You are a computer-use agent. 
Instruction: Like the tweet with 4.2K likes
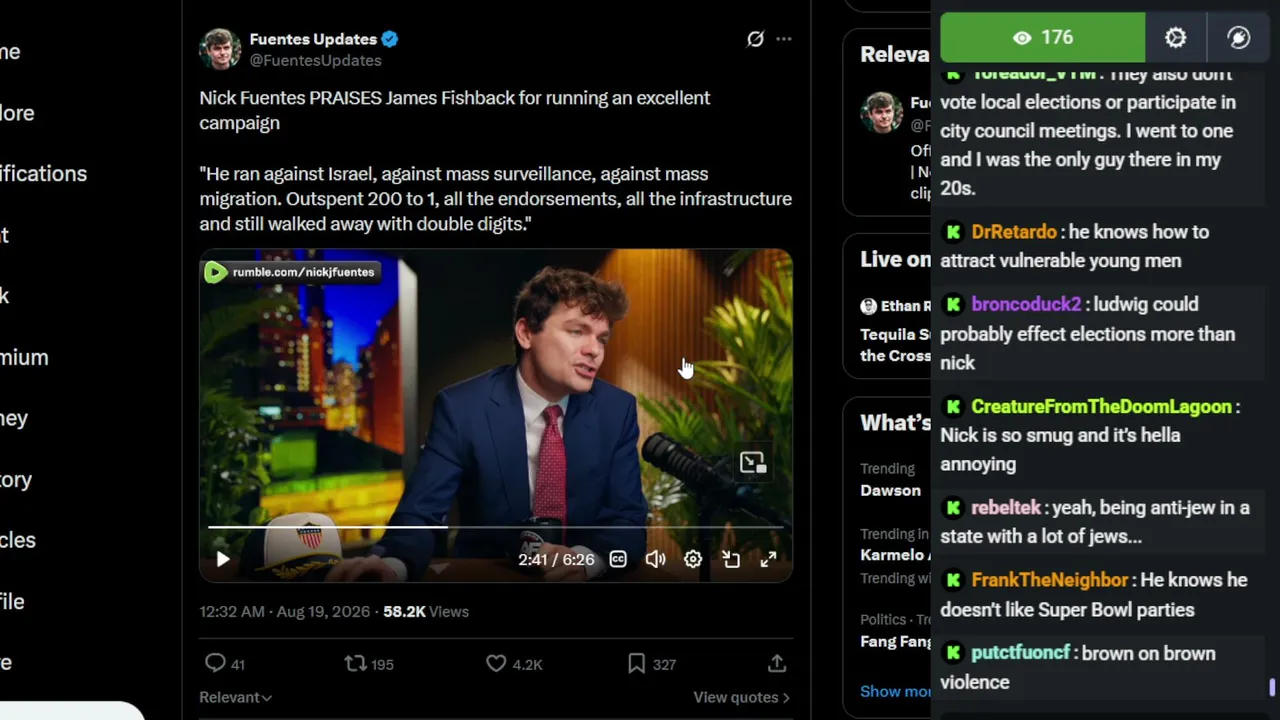click(x=496, y=663)
